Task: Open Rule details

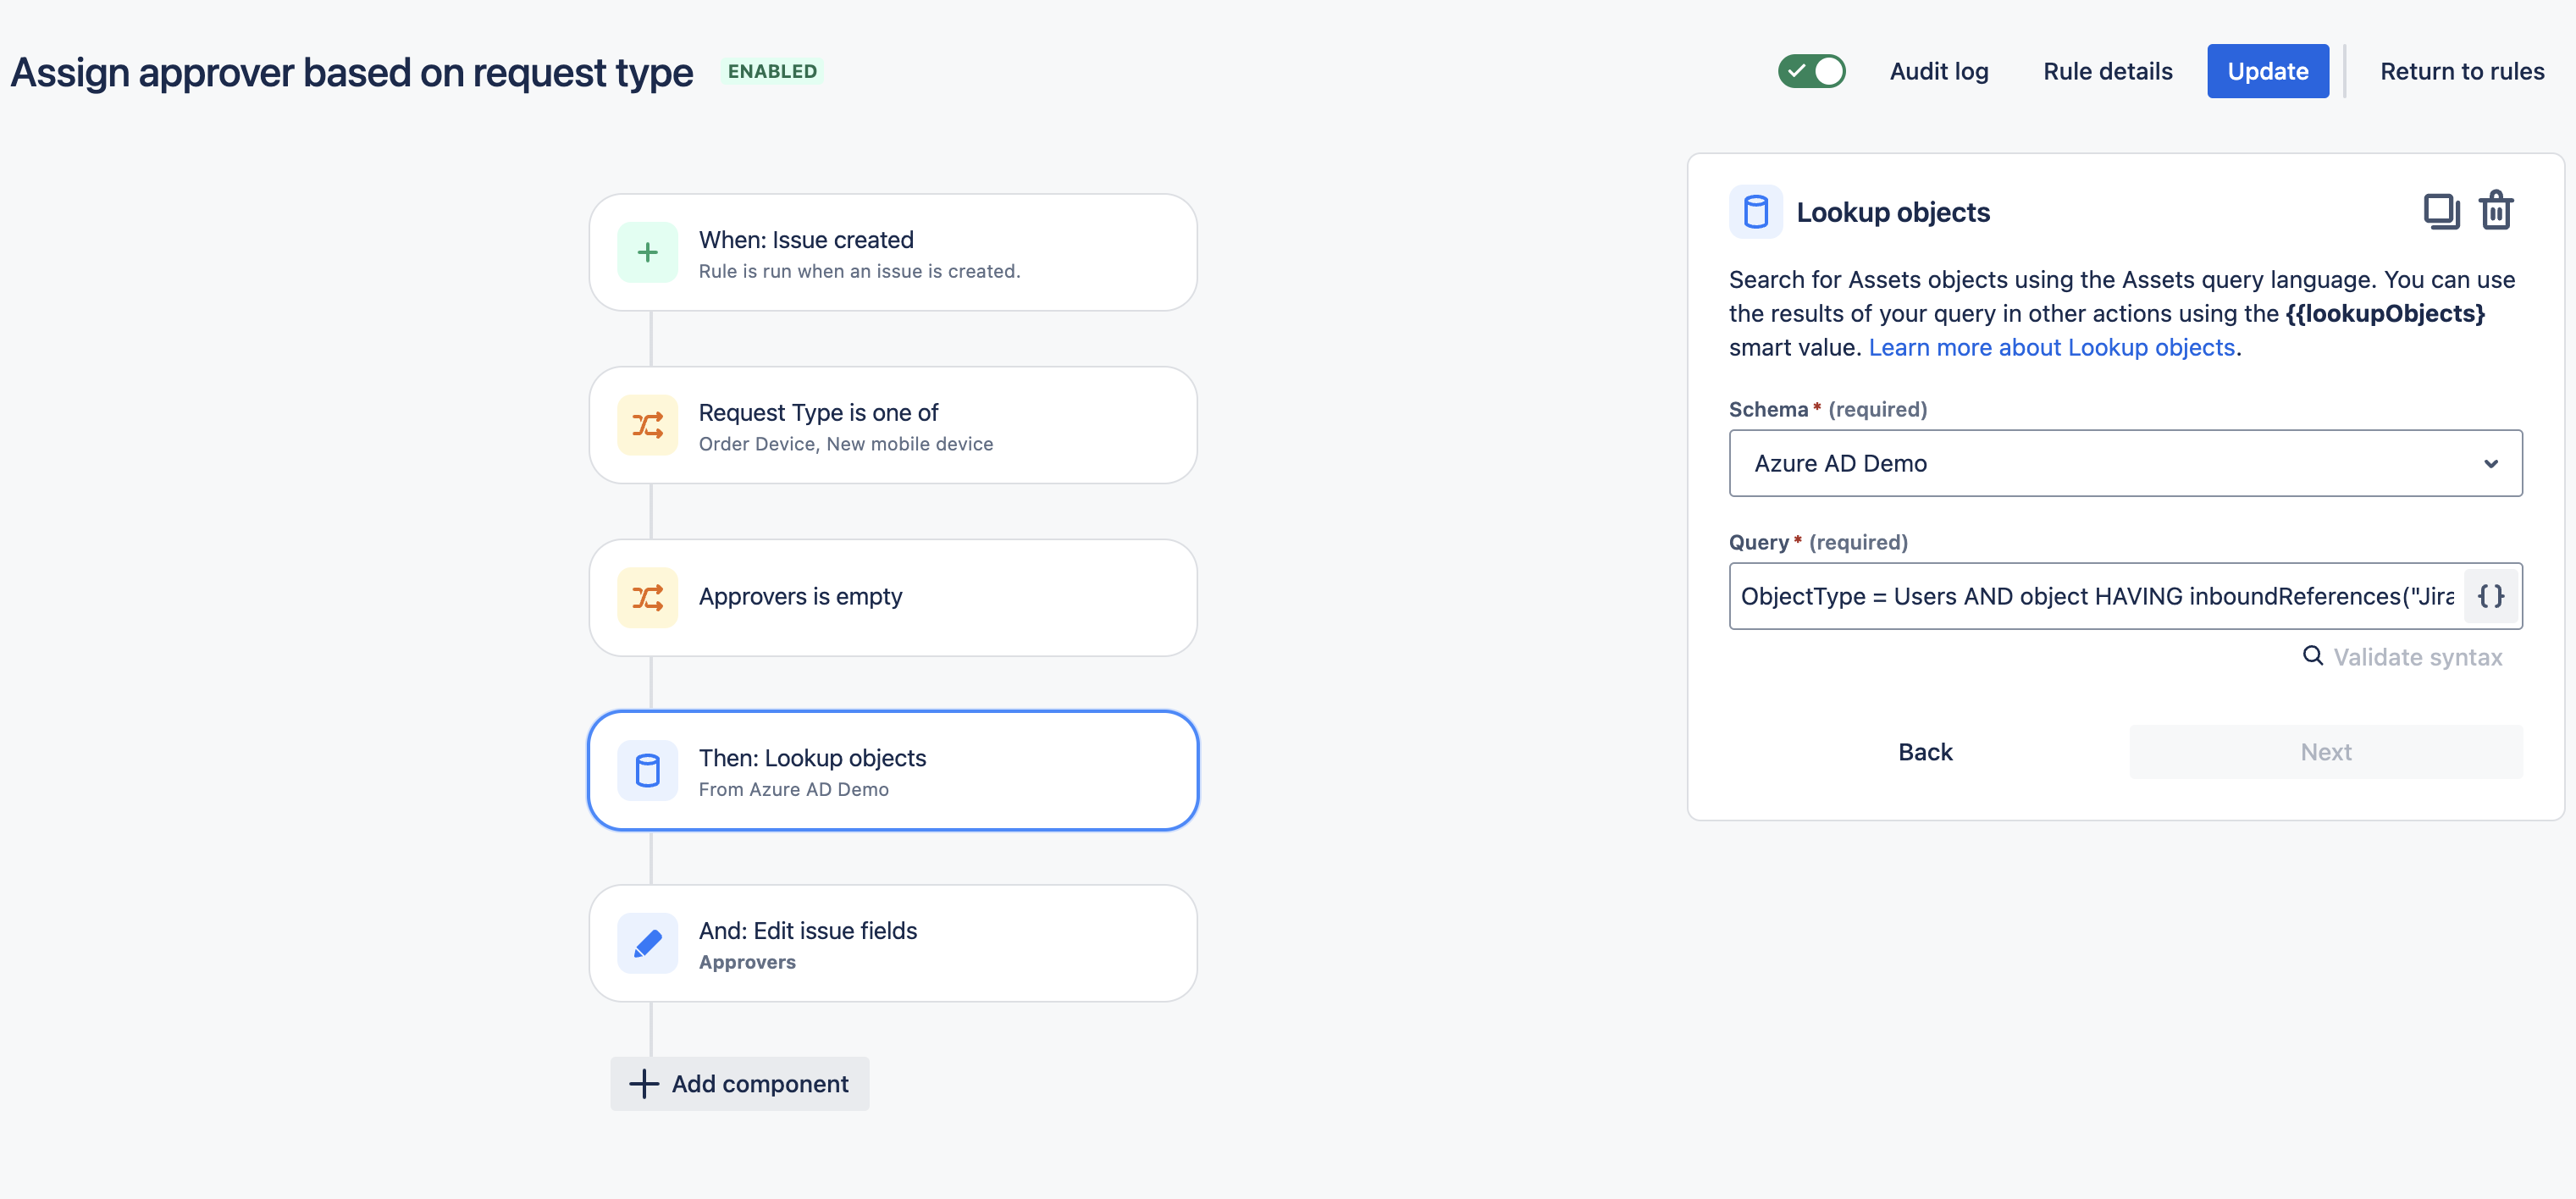Action: click(2107, 71)
